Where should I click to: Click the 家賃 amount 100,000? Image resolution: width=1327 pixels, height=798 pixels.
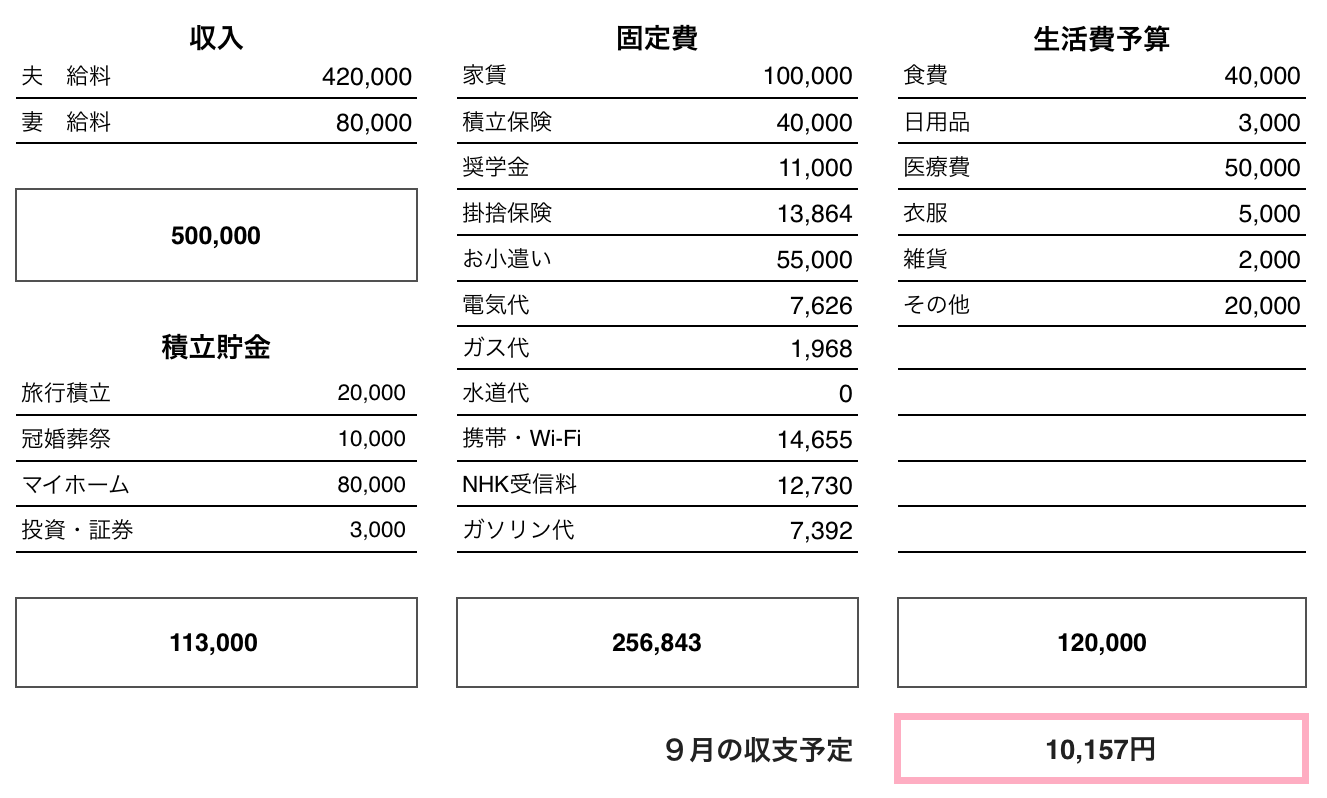point(808,76)
